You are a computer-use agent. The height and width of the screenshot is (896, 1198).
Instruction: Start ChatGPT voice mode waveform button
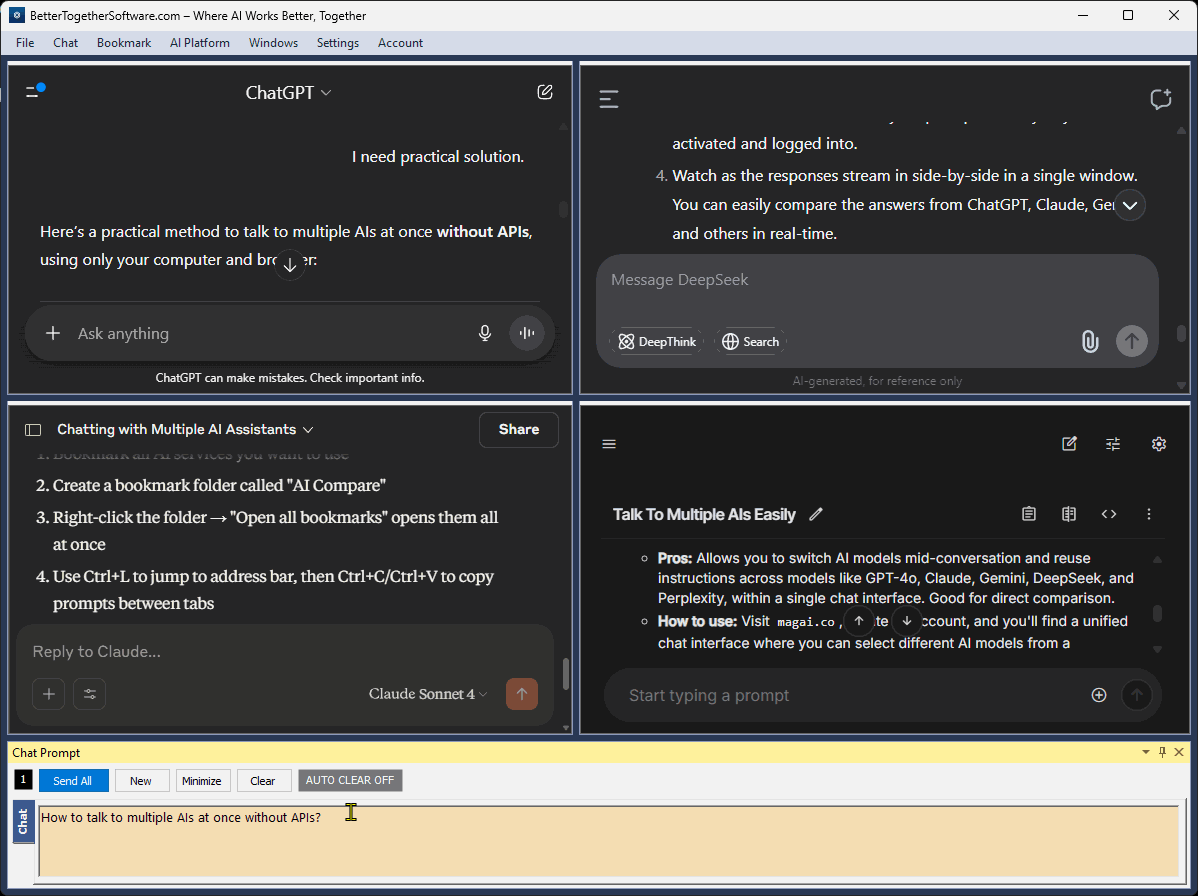pos(527,333)
